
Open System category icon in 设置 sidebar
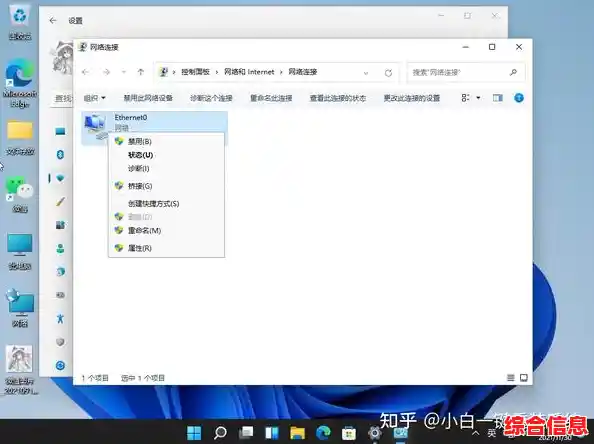(60, 131)
